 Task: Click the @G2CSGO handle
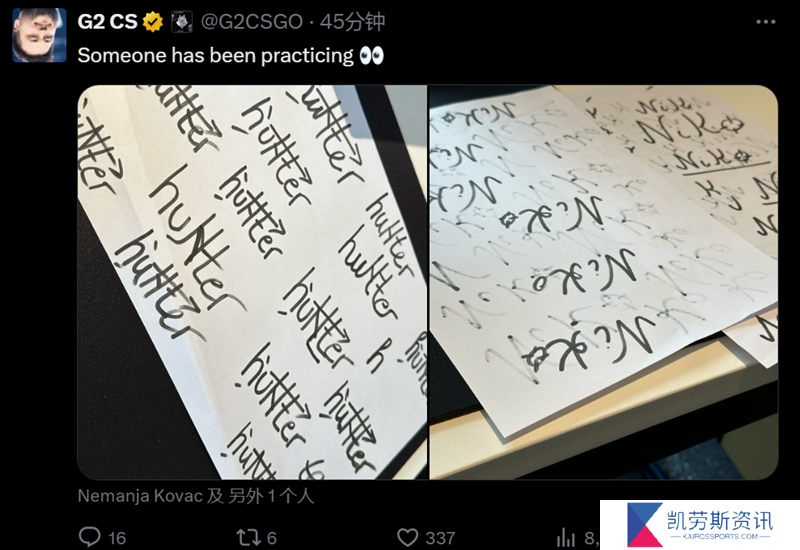click(252, 22)
